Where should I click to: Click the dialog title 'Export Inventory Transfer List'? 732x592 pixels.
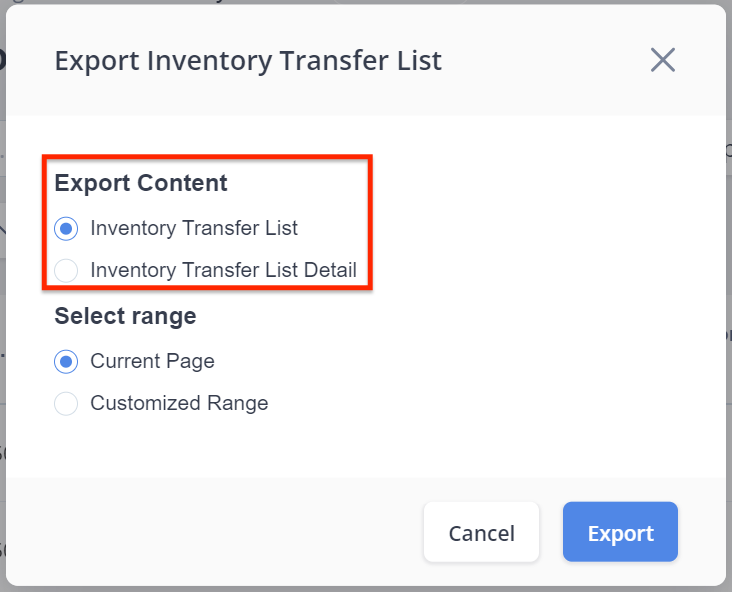point(248,61)
